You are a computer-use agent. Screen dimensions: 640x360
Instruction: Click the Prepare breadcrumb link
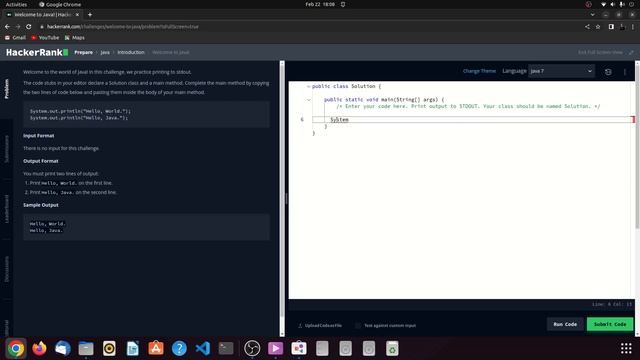pyautogui.click(x=83, y=52)
